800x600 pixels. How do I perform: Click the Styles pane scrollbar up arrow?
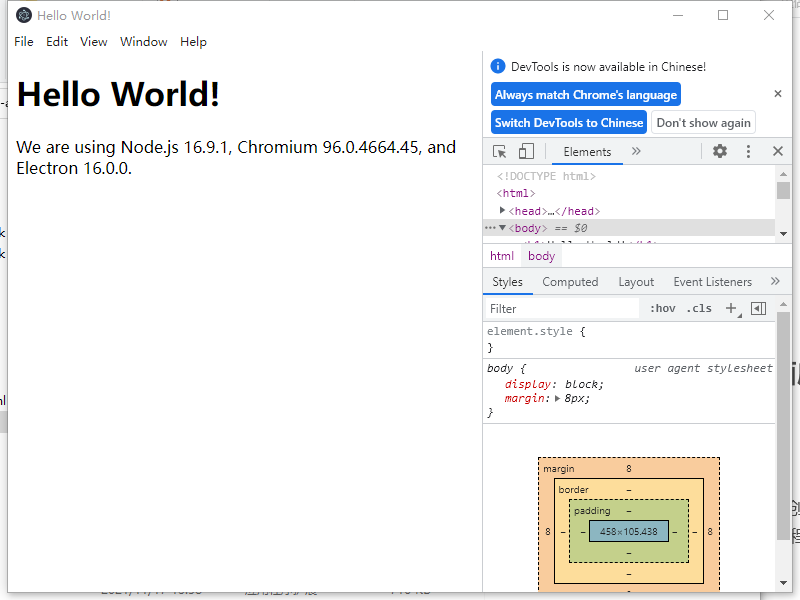click(783, 304)
